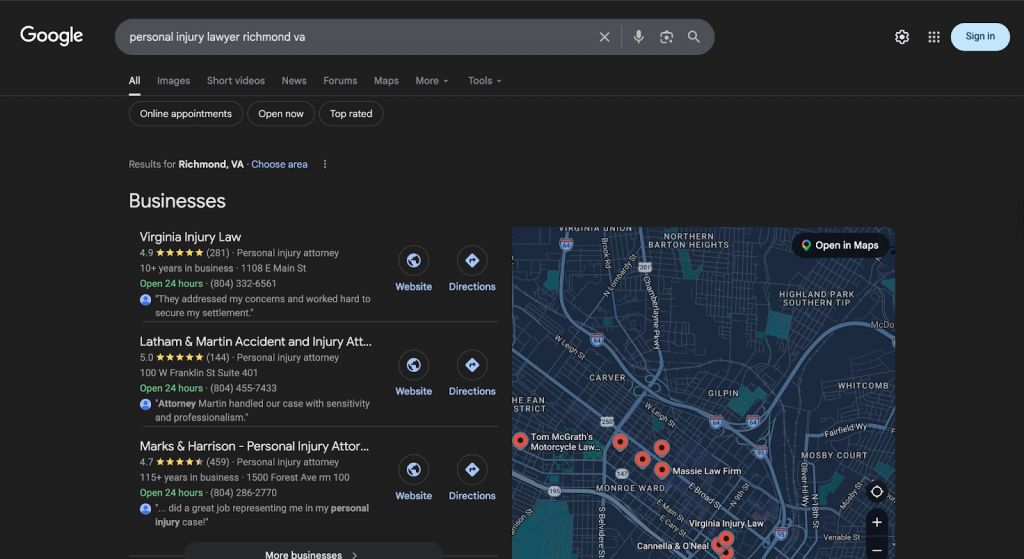Open Marks & Harrison Personal Injury listing
1024x559 pixels.
pyautogui.click(x=254, y=446)
